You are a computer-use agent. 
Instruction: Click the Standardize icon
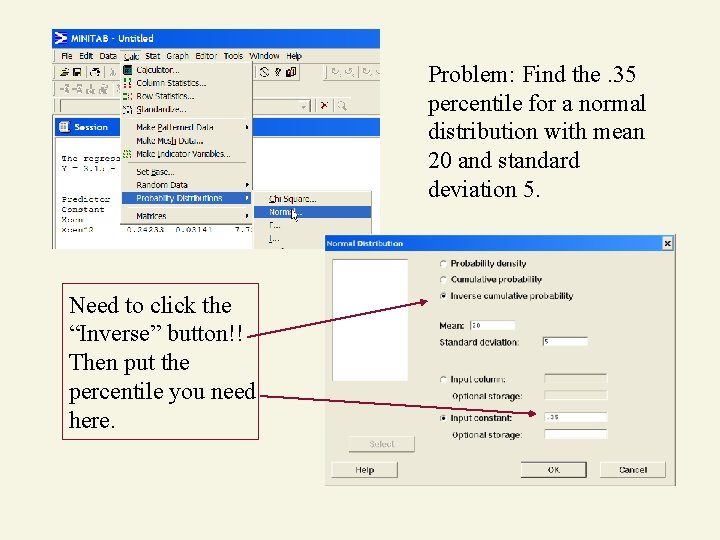tap(128, 109)
